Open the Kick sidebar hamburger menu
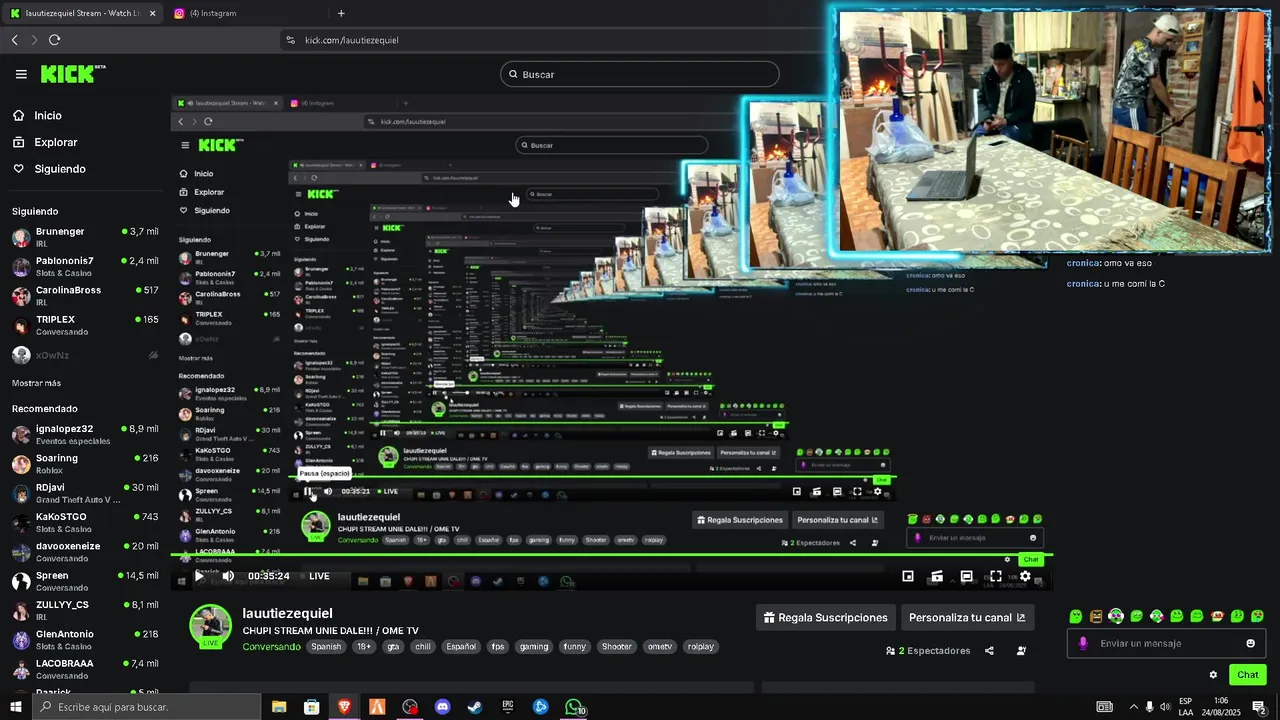The width and height of the screenshot is (1280, 720). pyautogui.click(x=21, y=74)
